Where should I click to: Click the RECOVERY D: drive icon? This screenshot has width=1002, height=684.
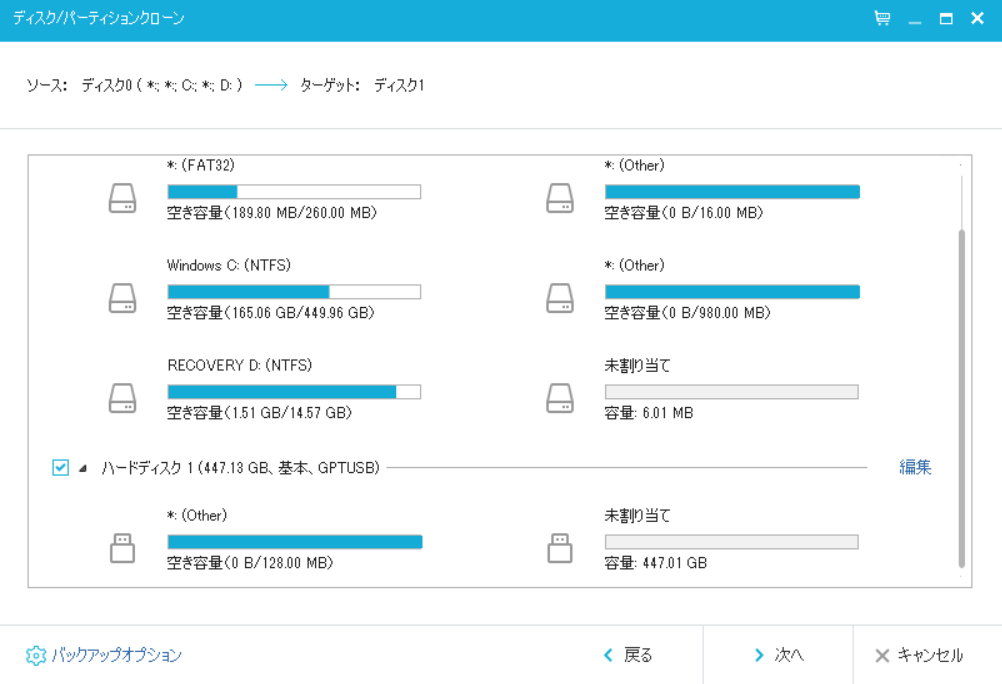(x=122, y=399)
